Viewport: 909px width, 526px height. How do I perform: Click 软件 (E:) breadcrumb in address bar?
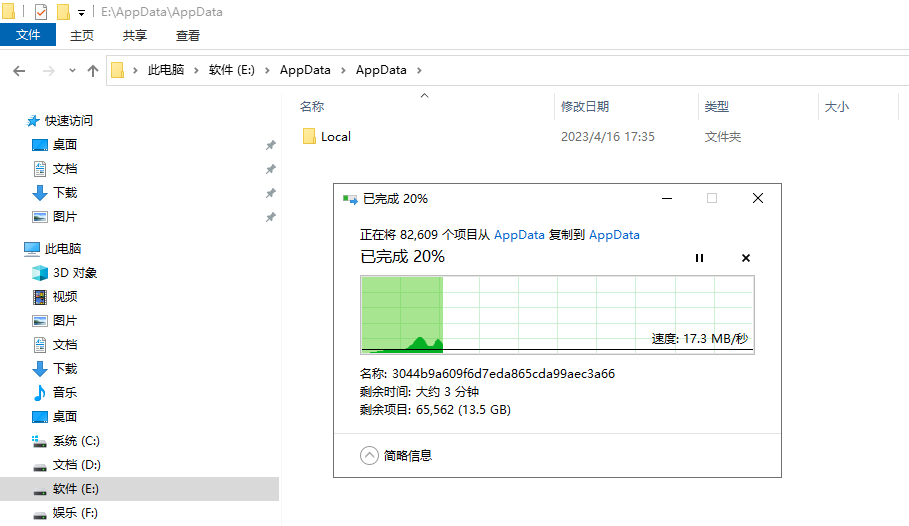tap(232, 70)
